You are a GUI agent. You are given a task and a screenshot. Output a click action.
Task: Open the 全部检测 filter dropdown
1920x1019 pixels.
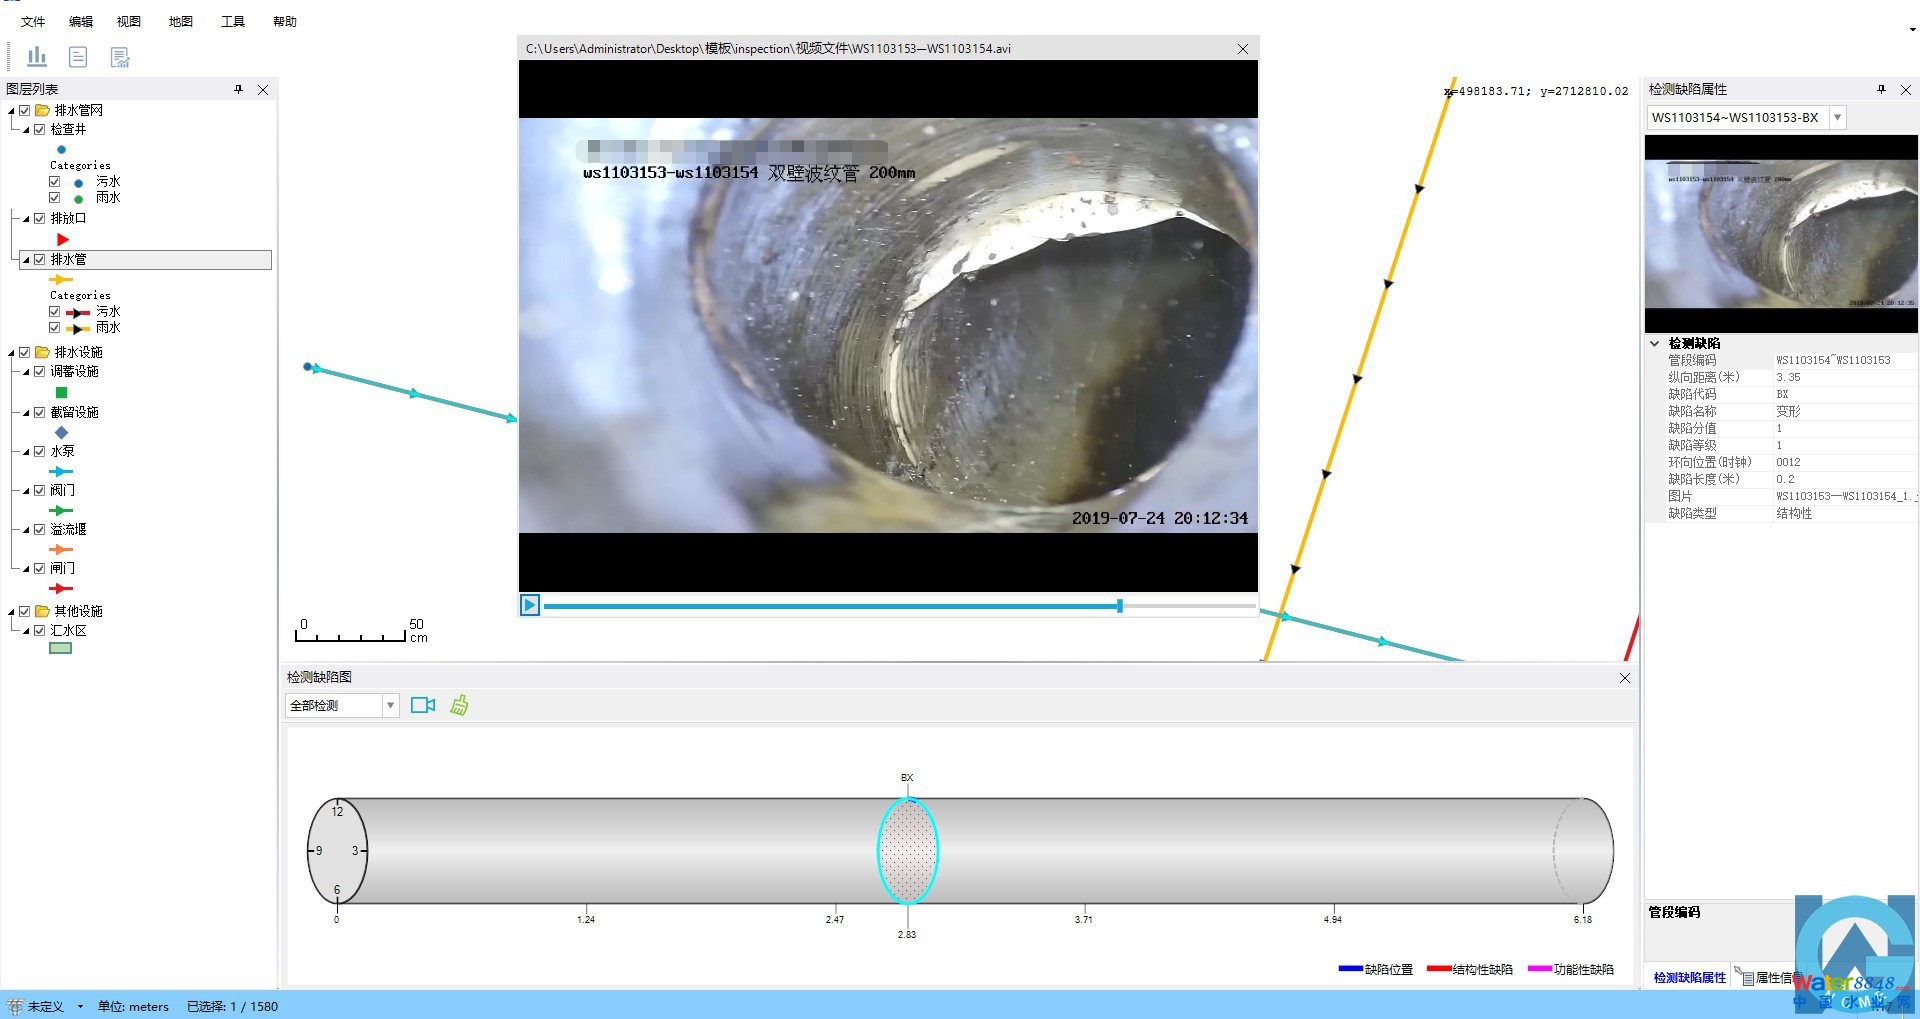pyautogui.click(x=390, y=705)
